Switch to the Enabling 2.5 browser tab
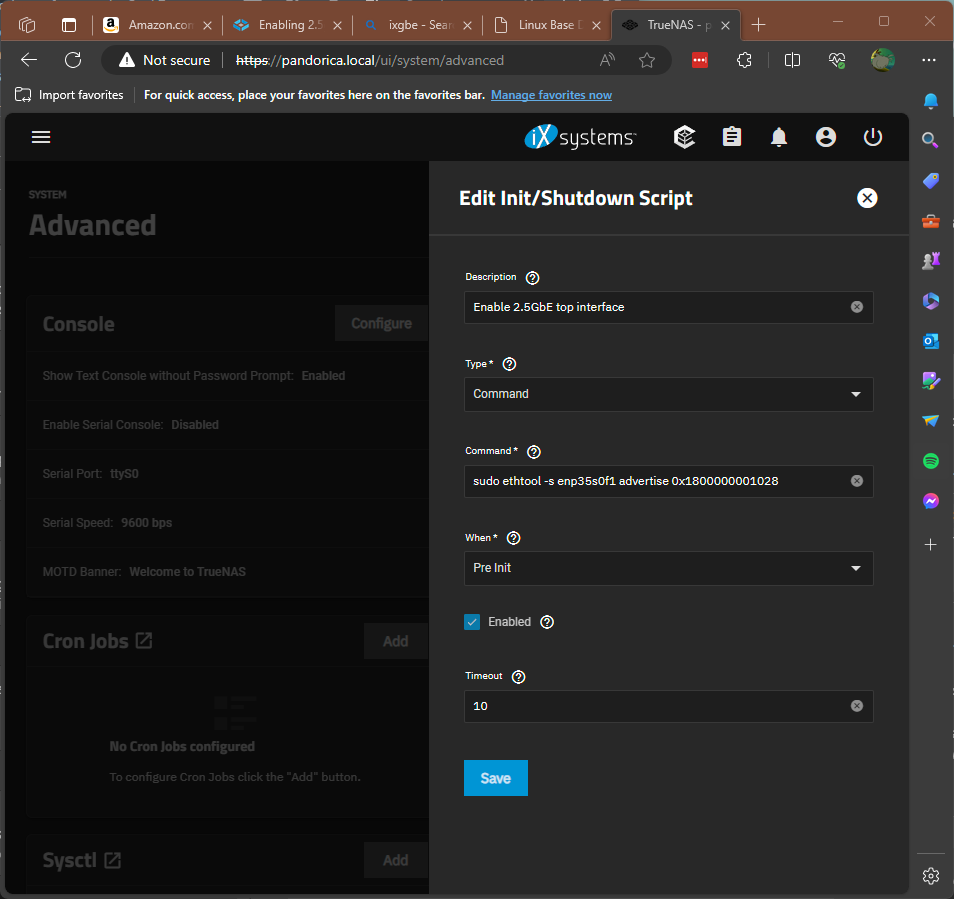The width and height of the screenshot is (954, 899). (x=287, y=25)
